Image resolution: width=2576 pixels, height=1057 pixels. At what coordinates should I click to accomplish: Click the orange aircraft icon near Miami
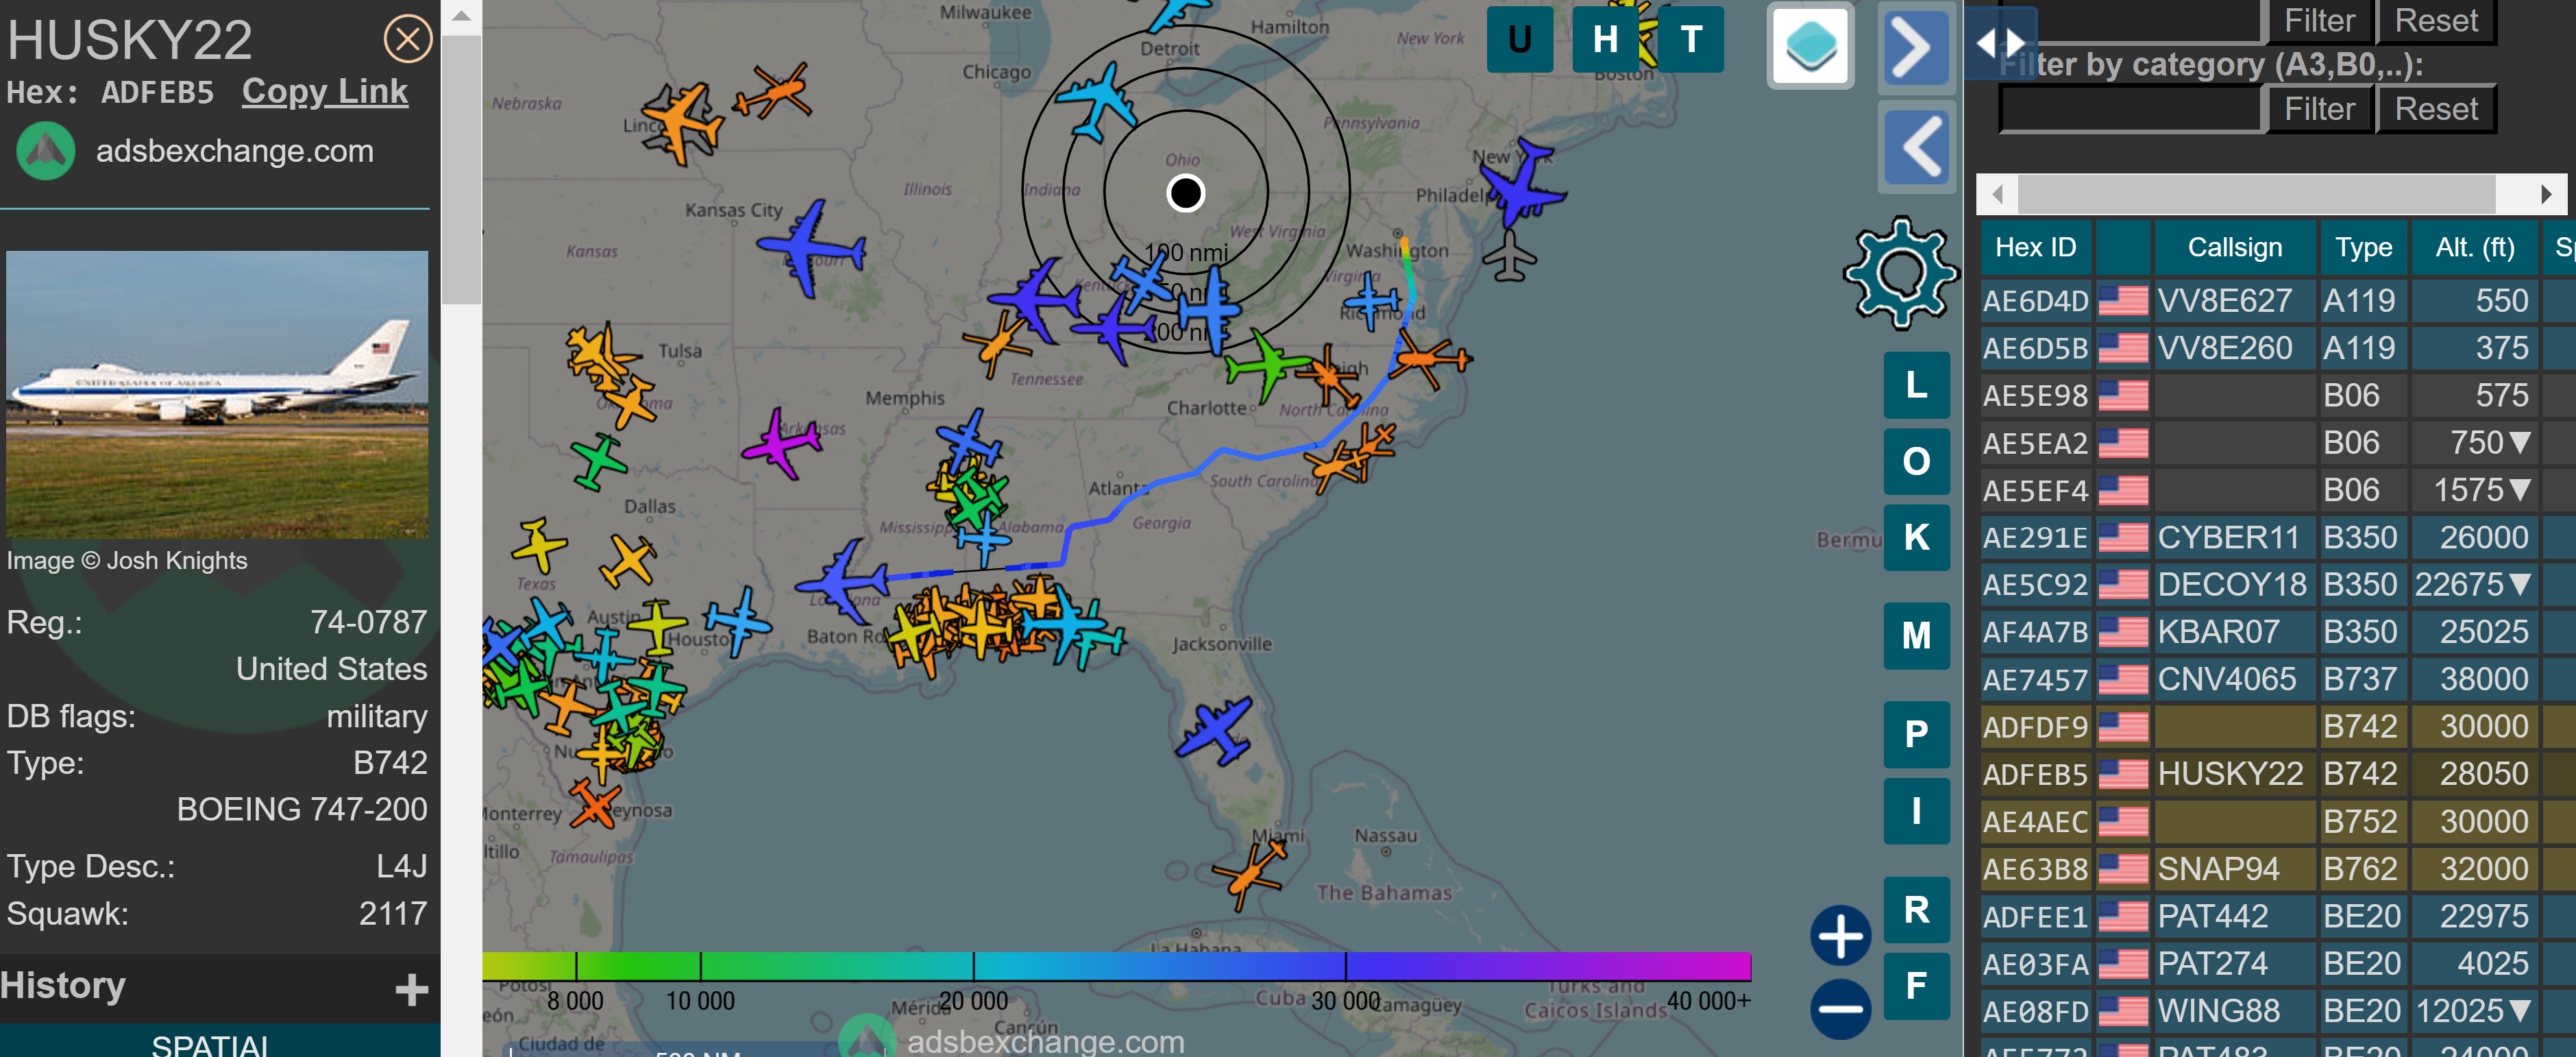[1250, 874]
